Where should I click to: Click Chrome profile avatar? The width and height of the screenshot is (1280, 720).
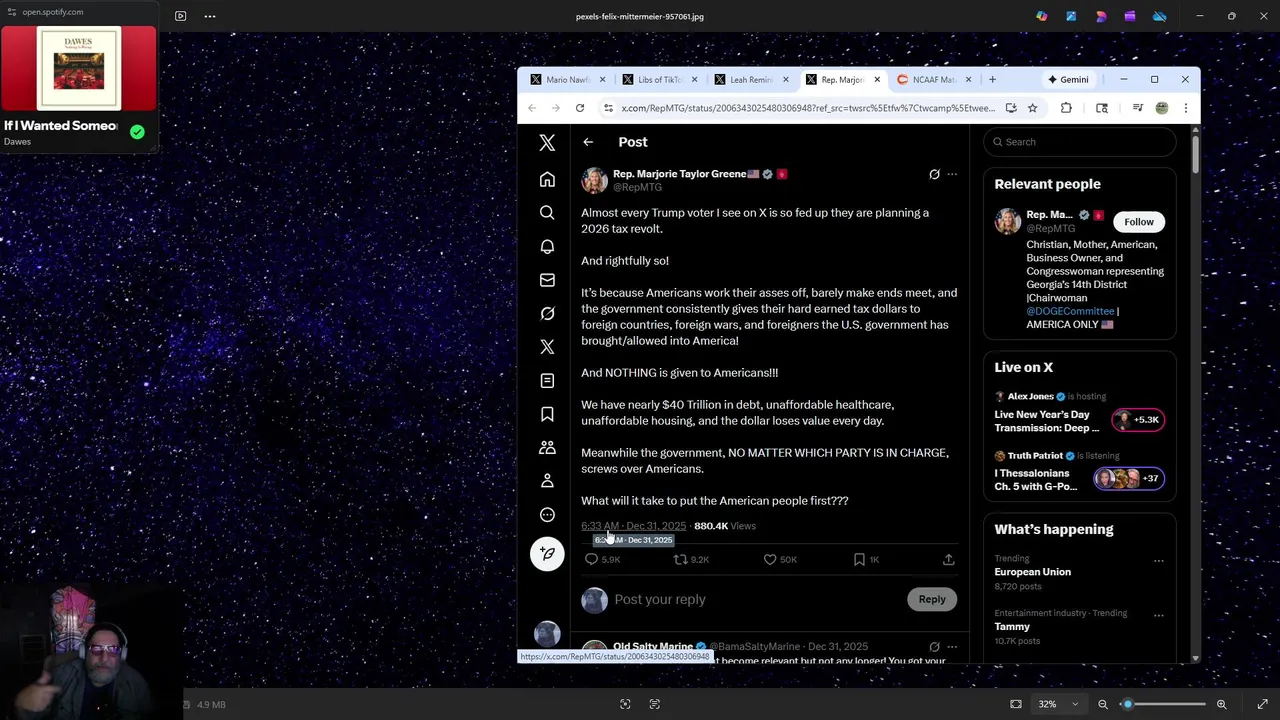point(1161,108)
